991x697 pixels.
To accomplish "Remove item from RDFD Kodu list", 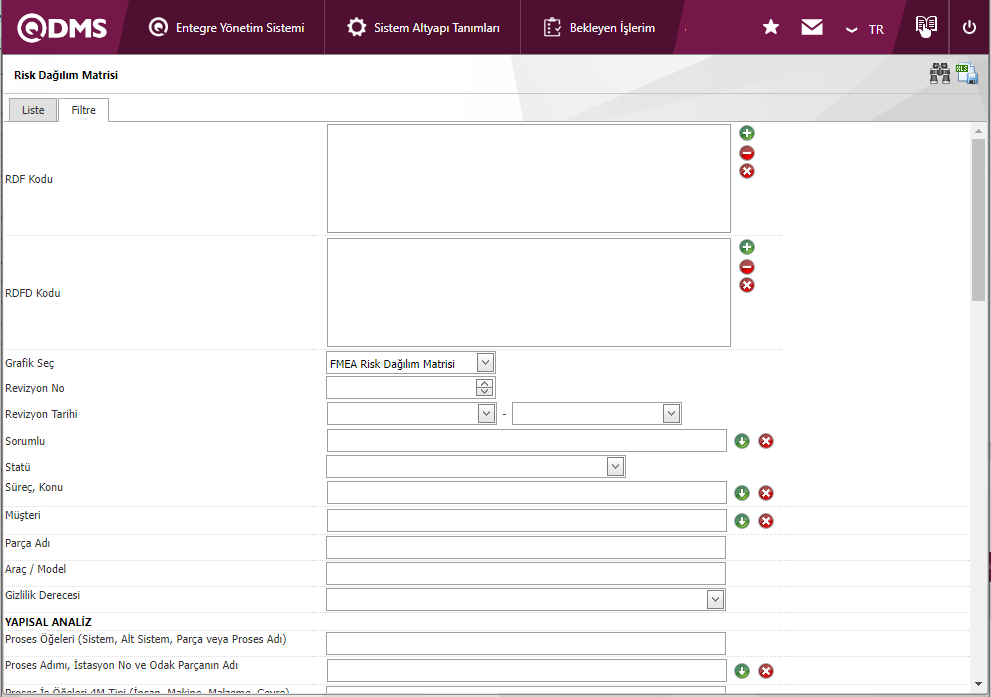I will (747, 267).
